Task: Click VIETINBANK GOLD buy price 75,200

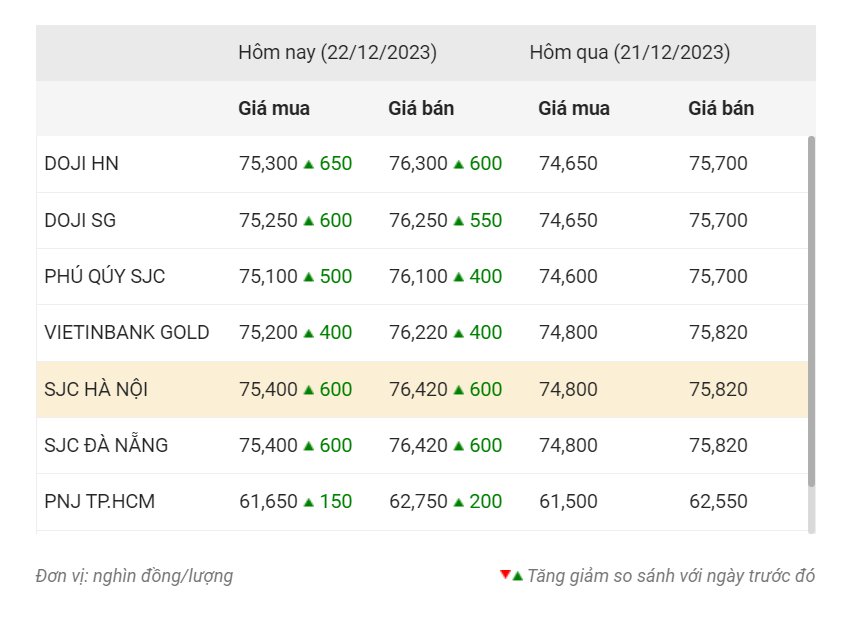Action: click(x=268, y=332)
